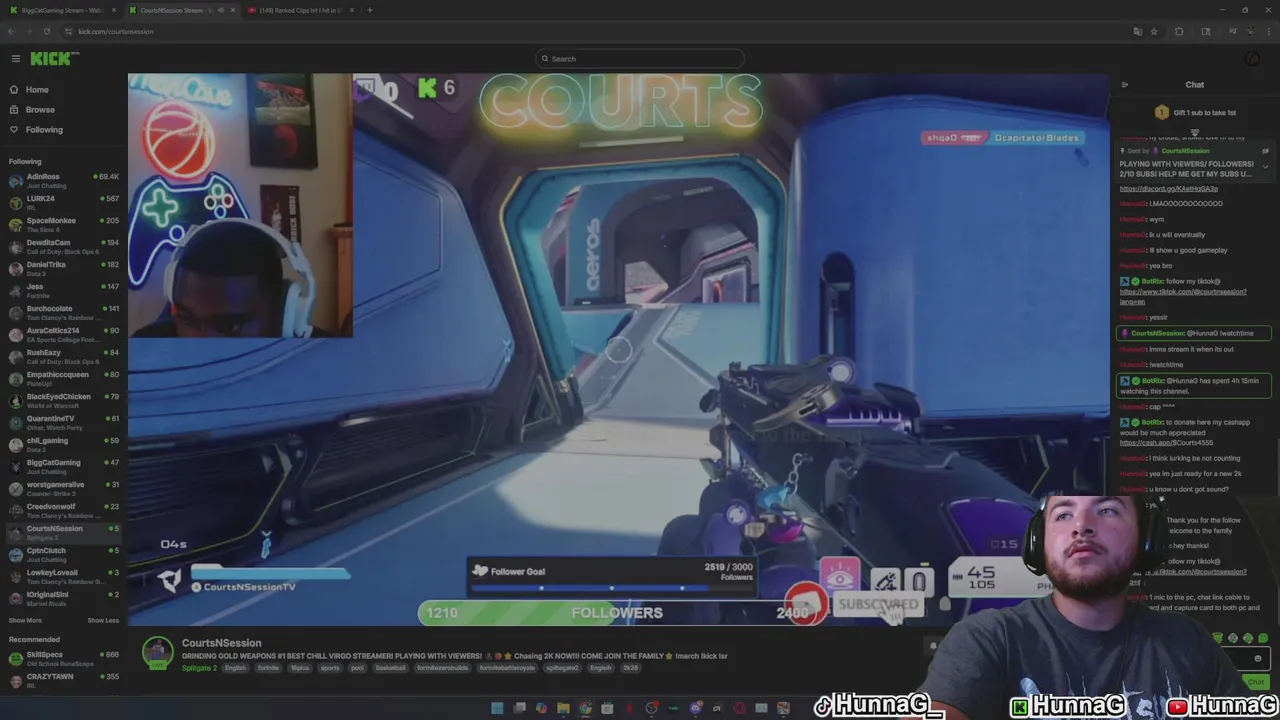This screenshot has width=1280, height=720.
Task: Open SkillSpecs in Recommended channels
Action: click(62, 658)
